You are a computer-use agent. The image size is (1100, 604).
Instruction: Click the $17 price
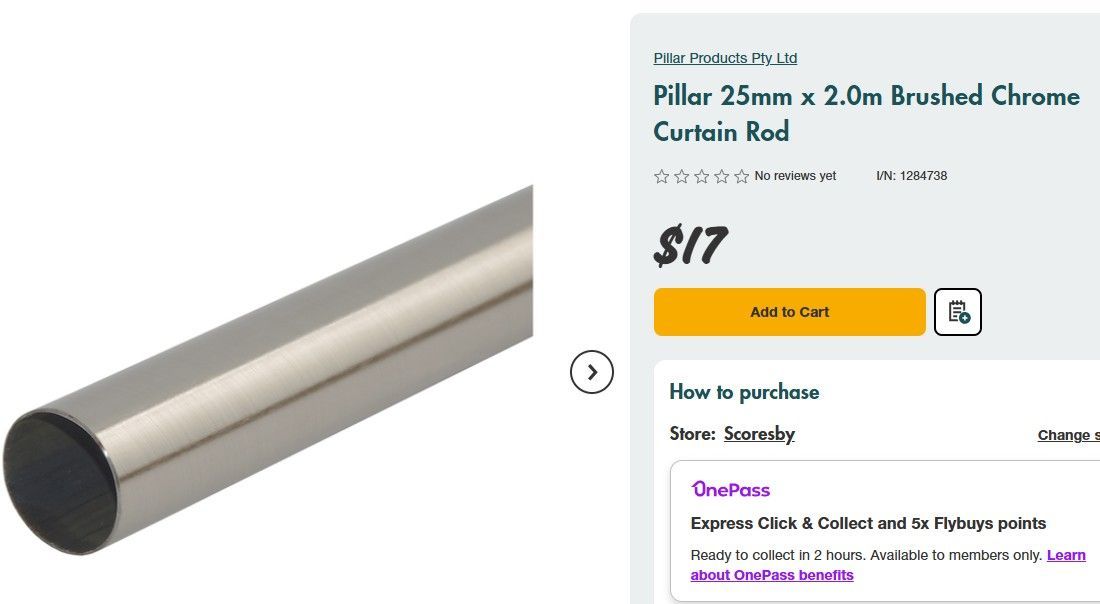pyautogui.click(x=690, y=246)
